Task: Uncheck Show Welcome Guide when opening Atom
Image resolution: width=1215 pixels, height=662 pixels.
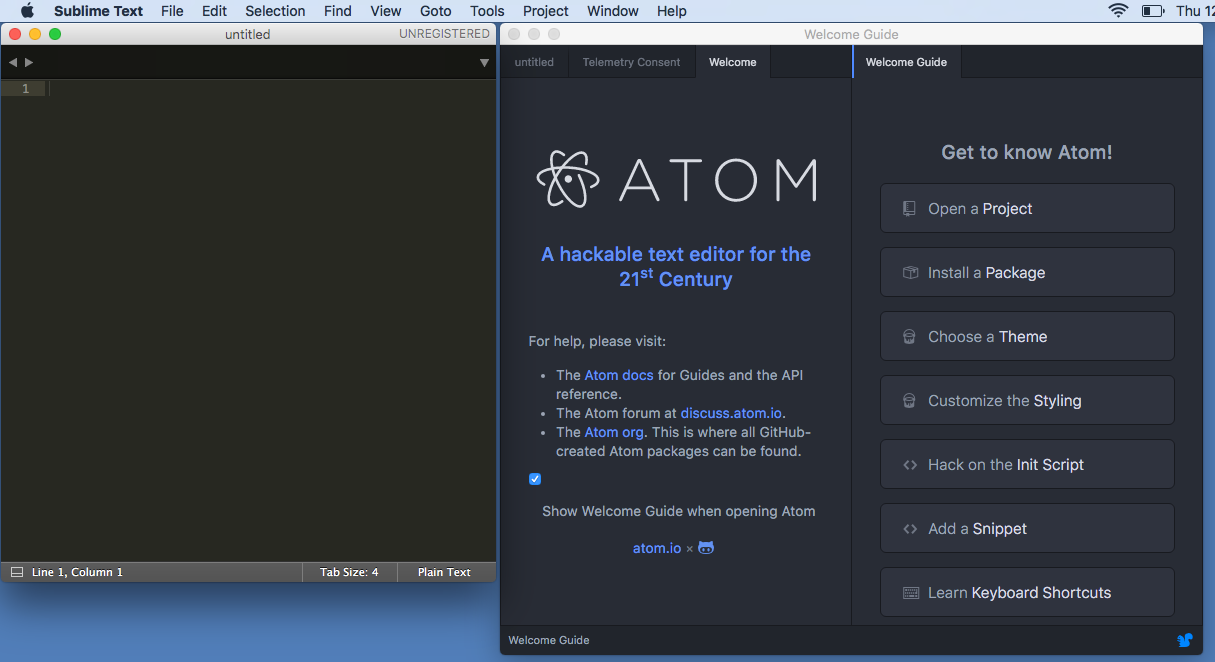Action: tap(535, 479)
